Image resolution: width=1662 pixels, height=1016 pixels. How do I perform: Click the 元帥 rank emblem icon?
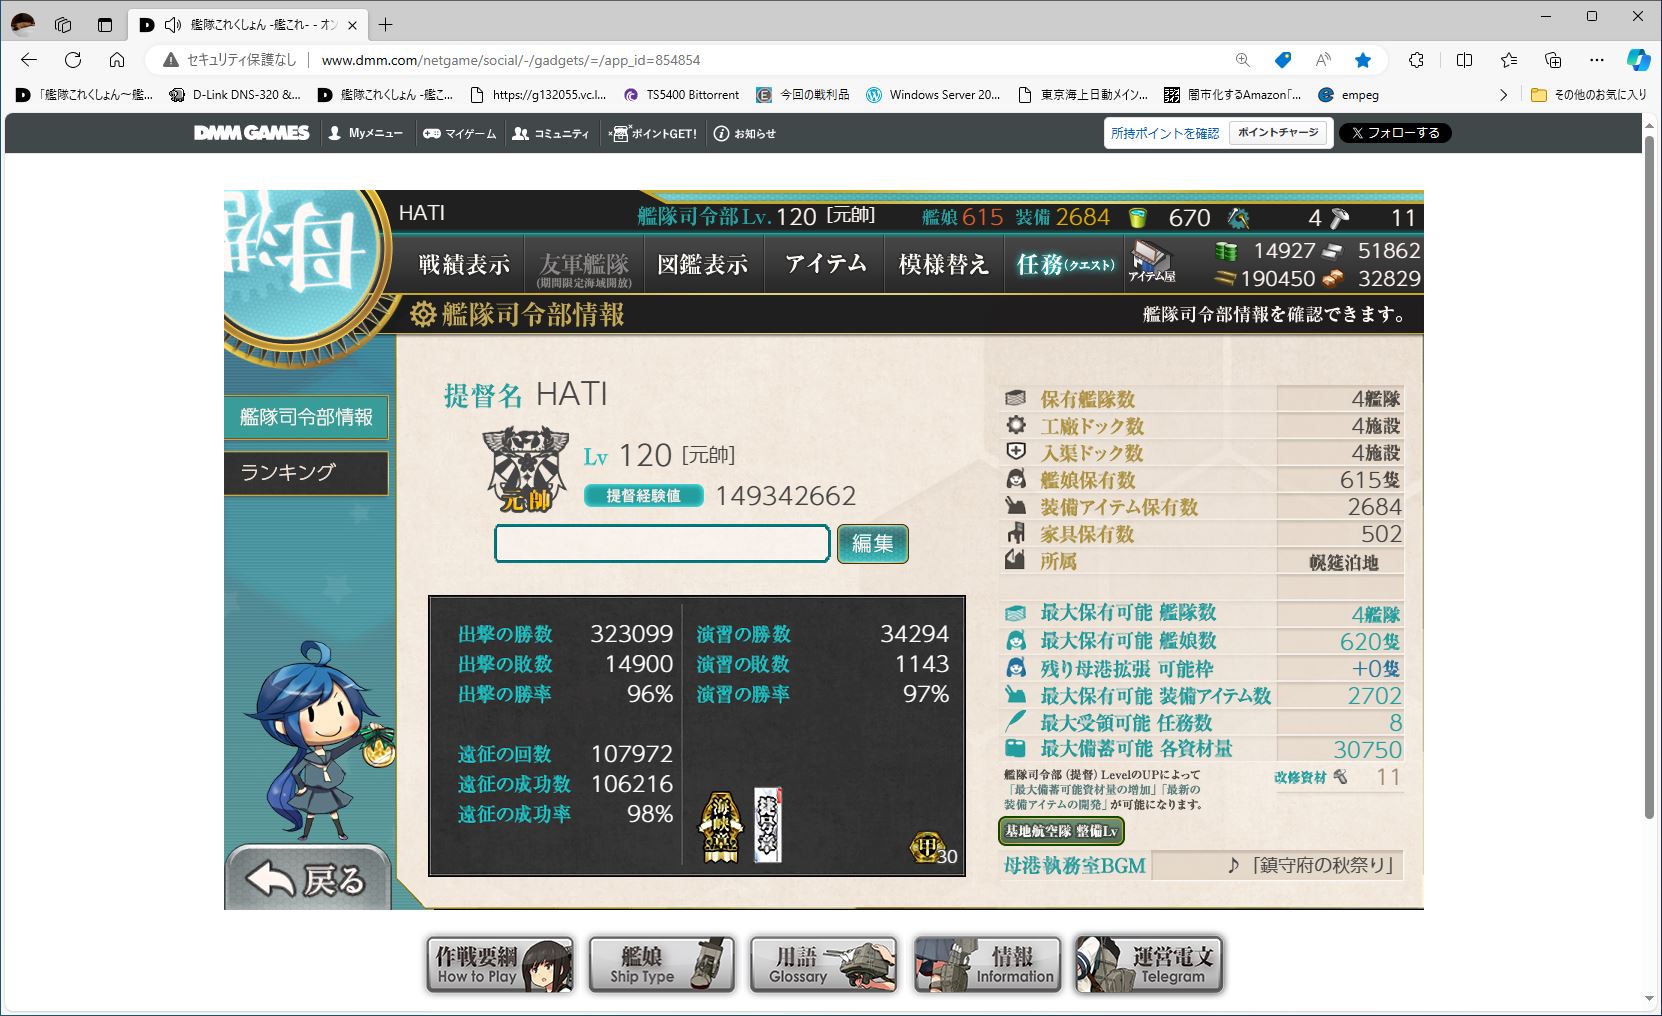[526, 470]
